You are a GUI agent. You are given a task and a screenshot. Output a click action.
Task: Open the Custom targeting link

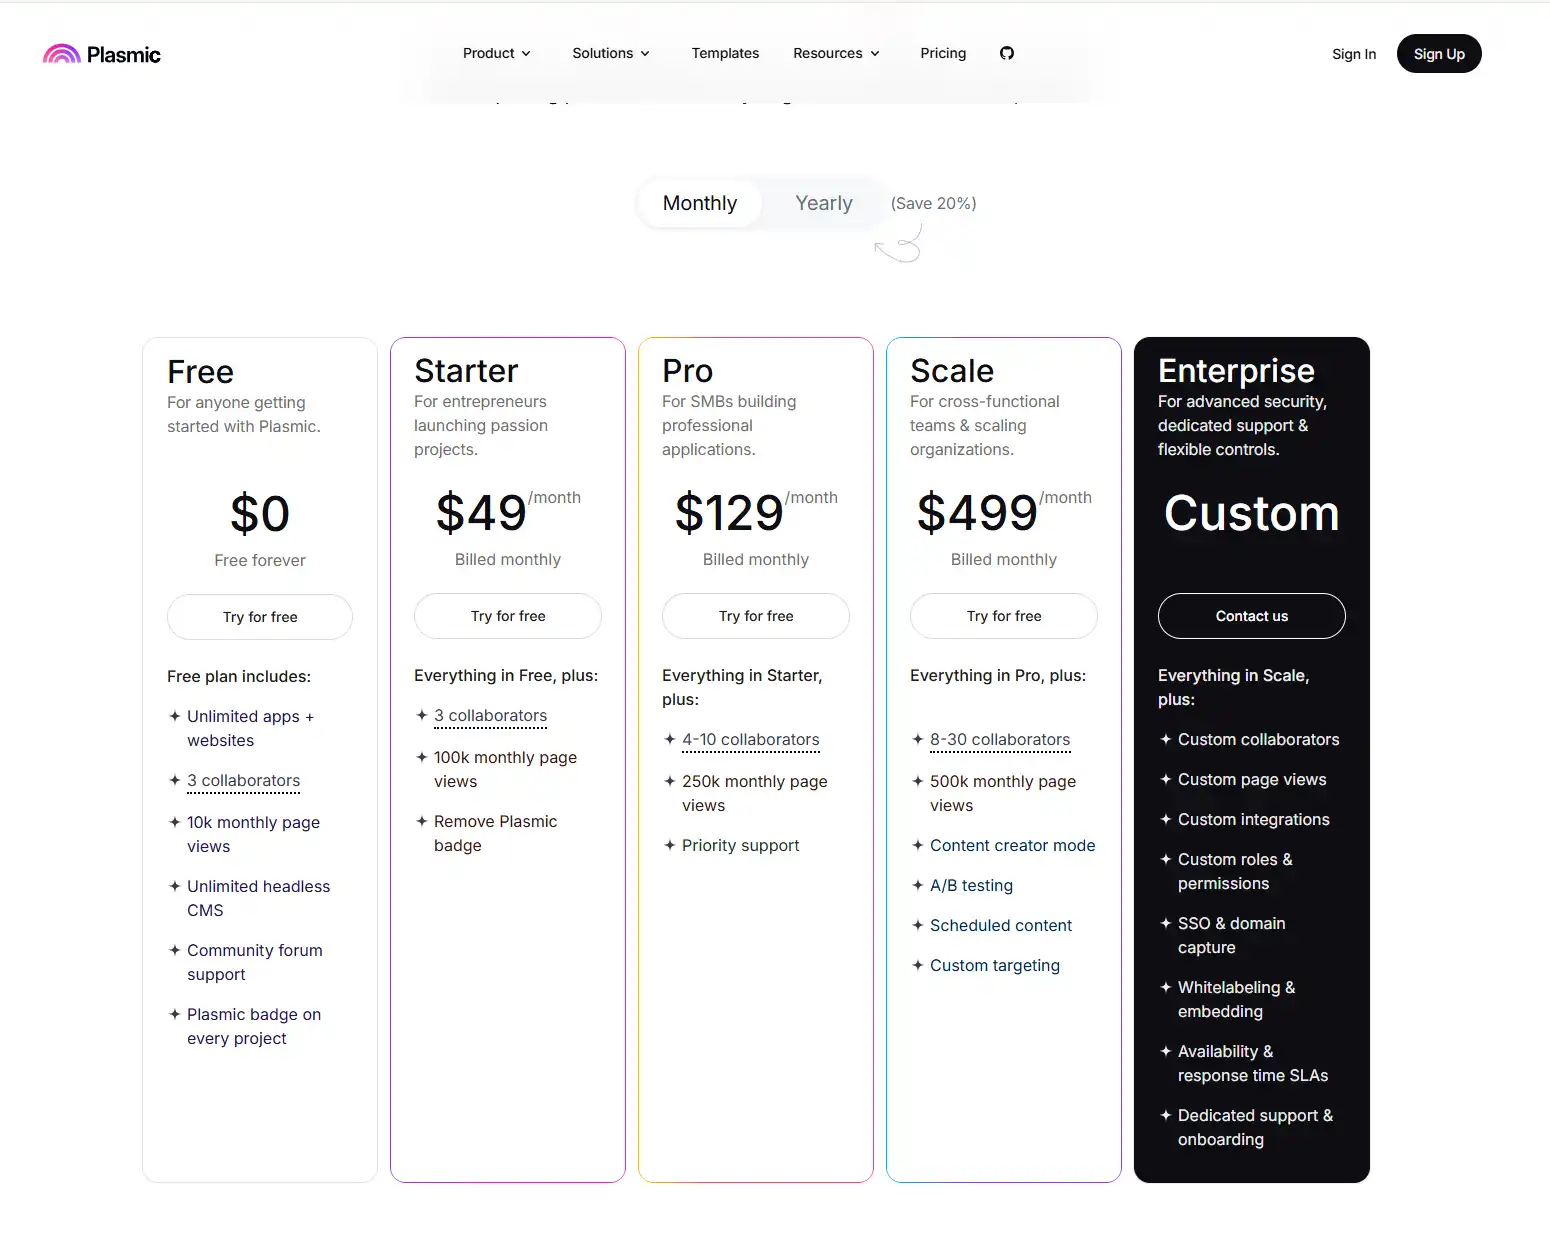(995, 965)
